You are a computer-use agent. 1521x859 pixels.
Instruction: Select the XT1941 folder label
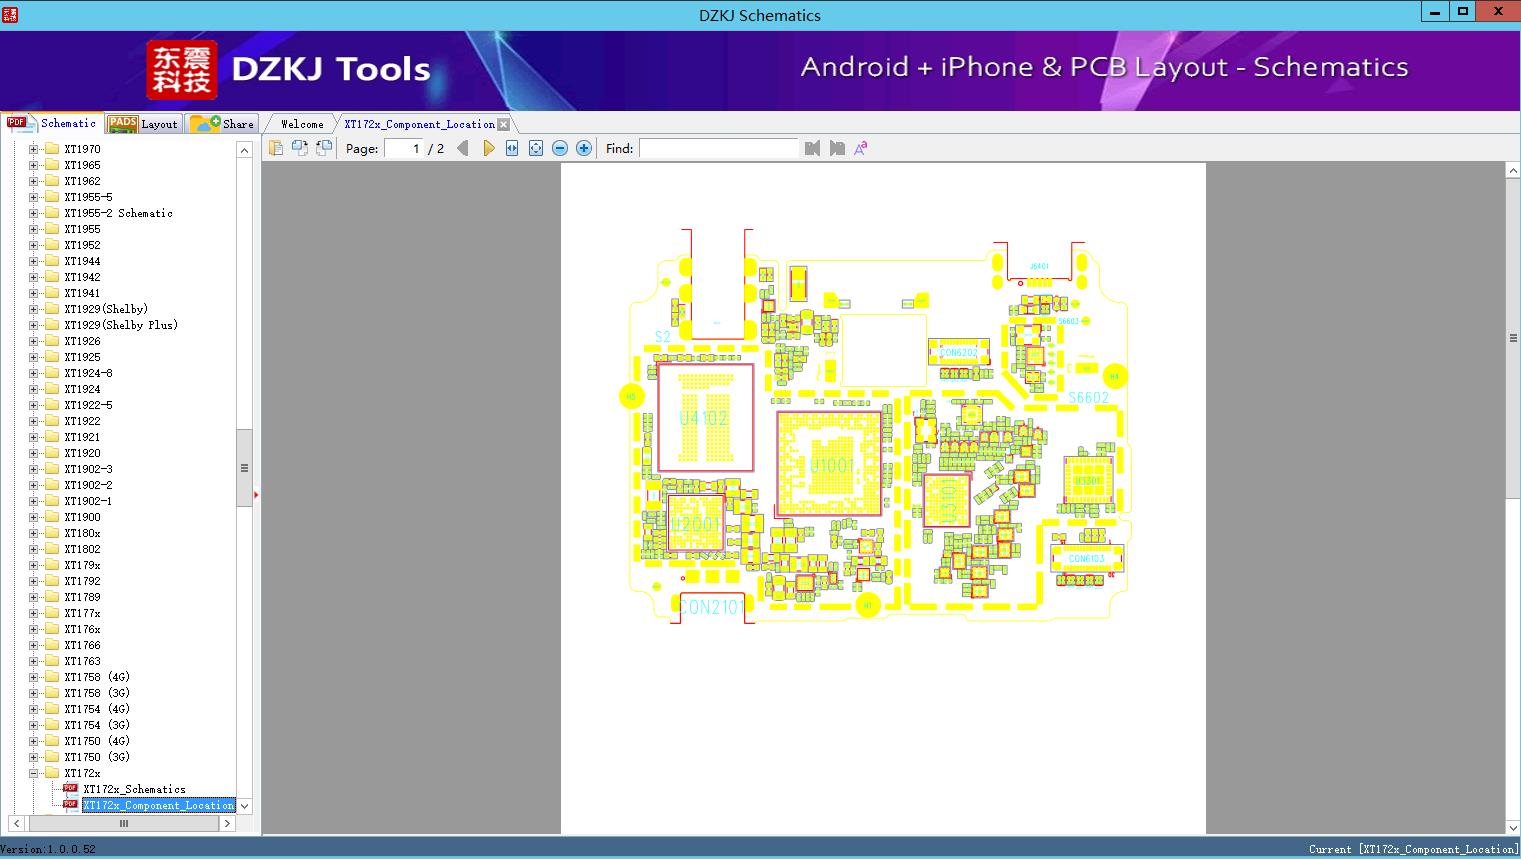click(82, 293)
